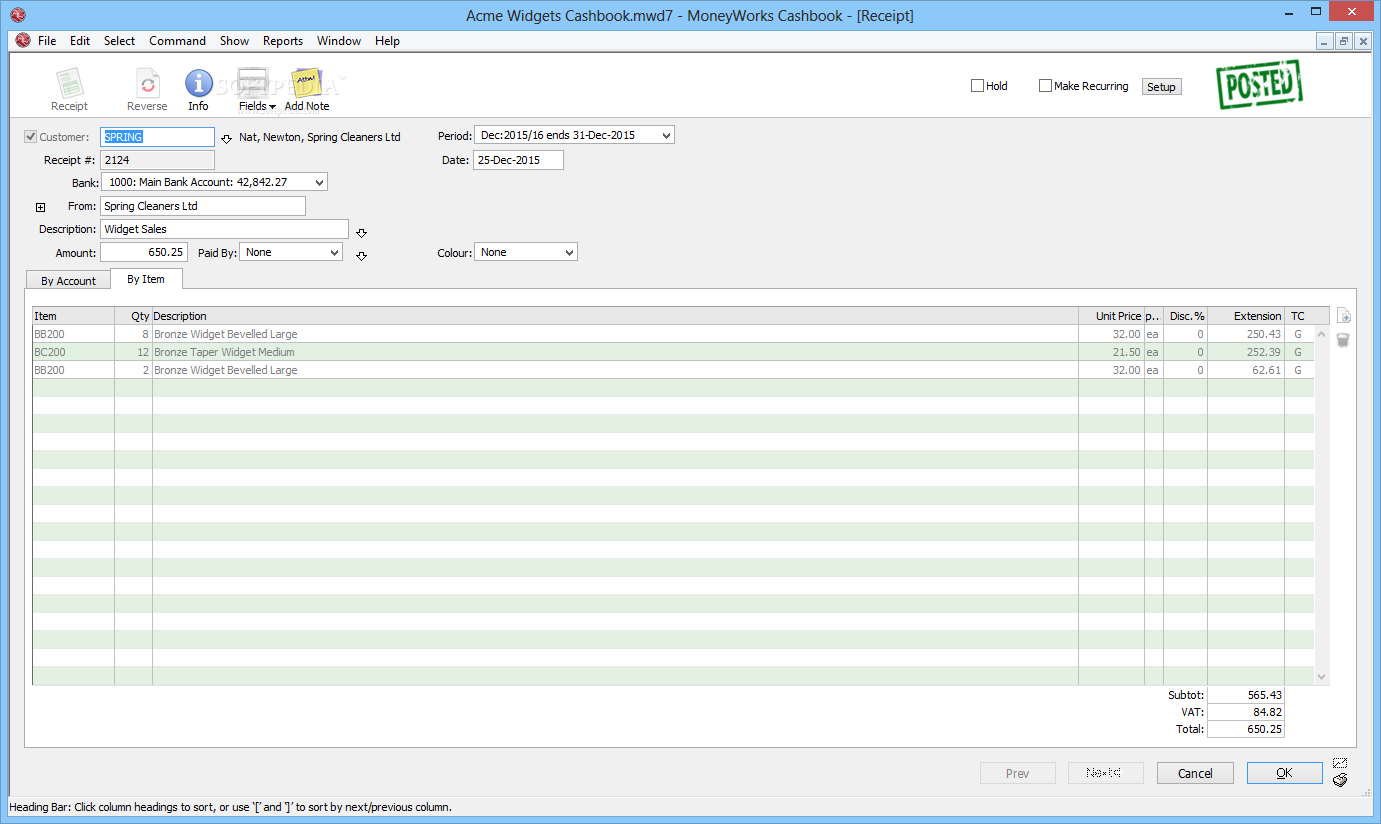
Task: Click the Subtot value 565.43
Action: pyautogui.click(x=1246, y=695)
